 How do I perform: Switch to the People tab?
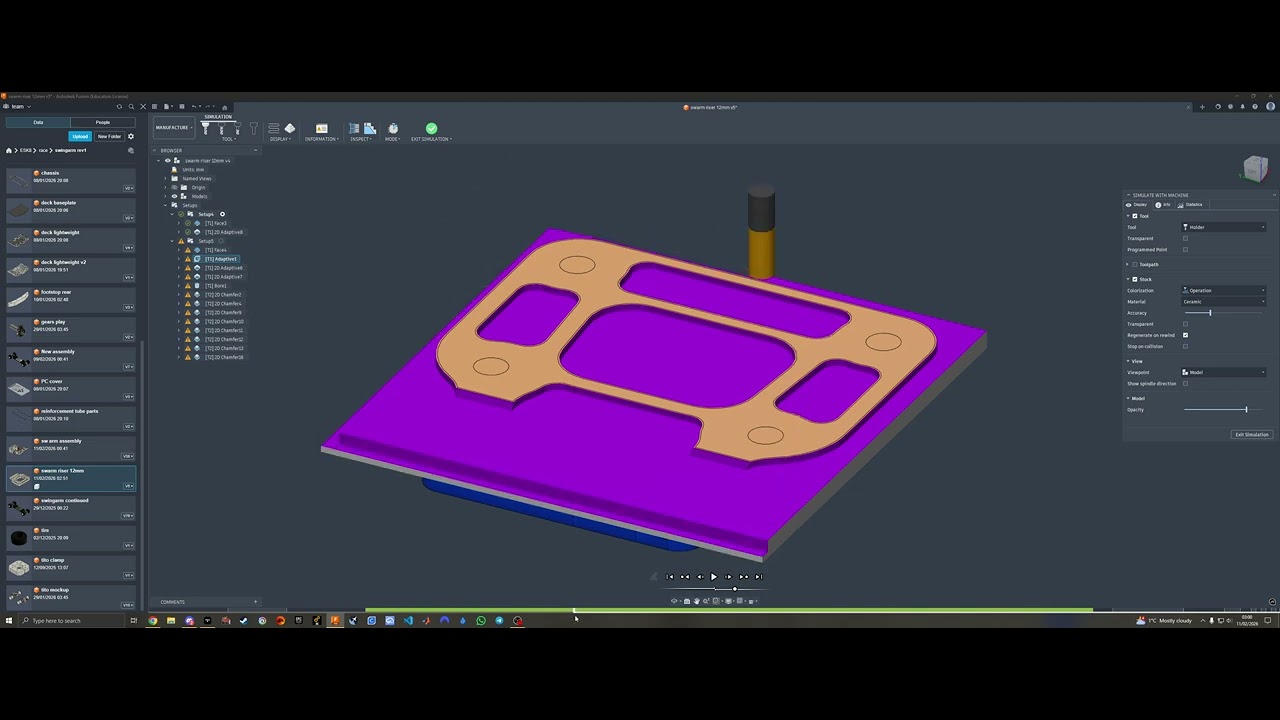102,122
